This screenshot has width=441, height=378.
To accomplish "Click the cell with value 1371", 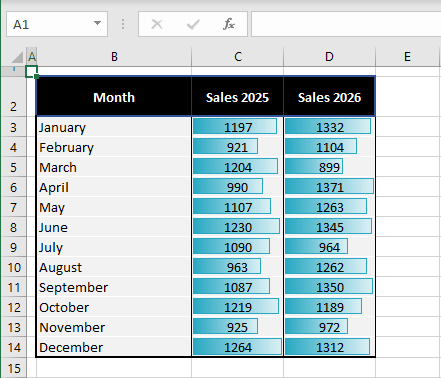I will coord(329,187).
